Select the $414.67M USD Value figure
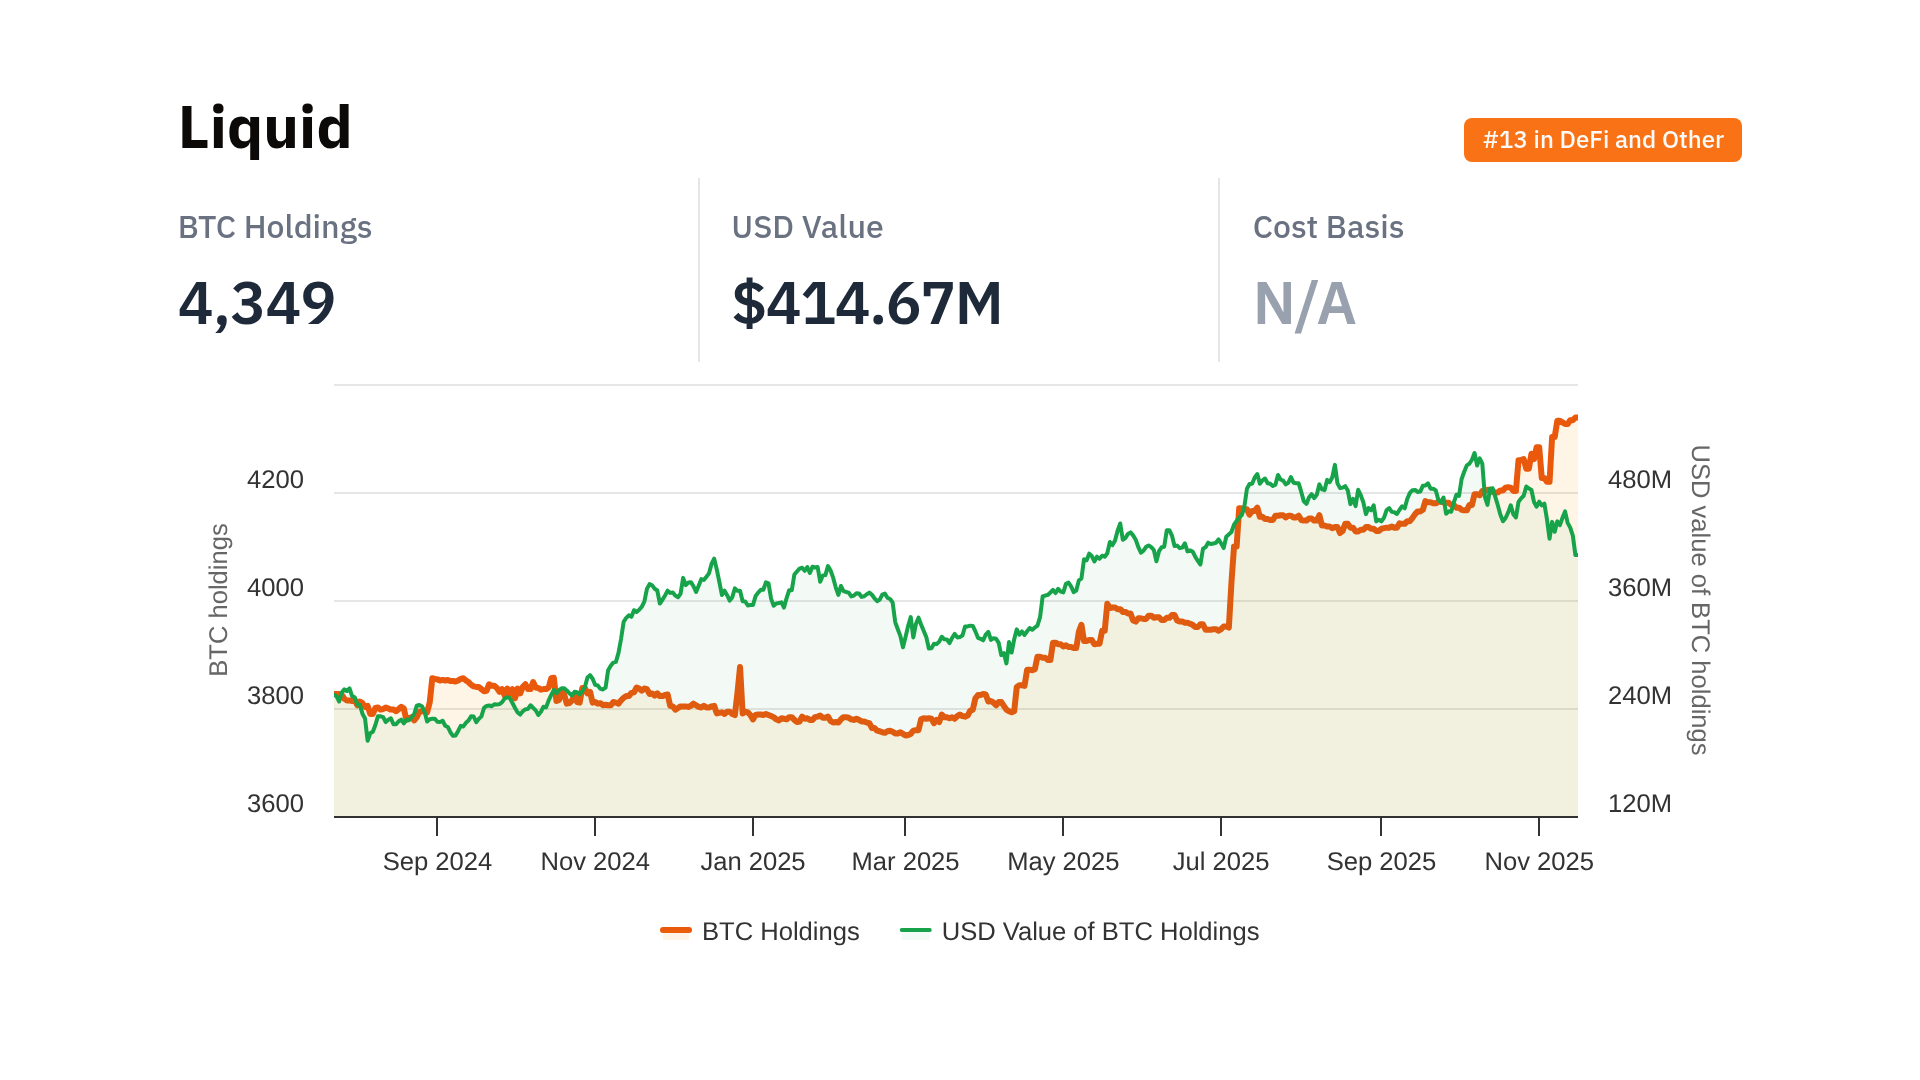Screen dimensions: 1920x1080 [867, 303]
